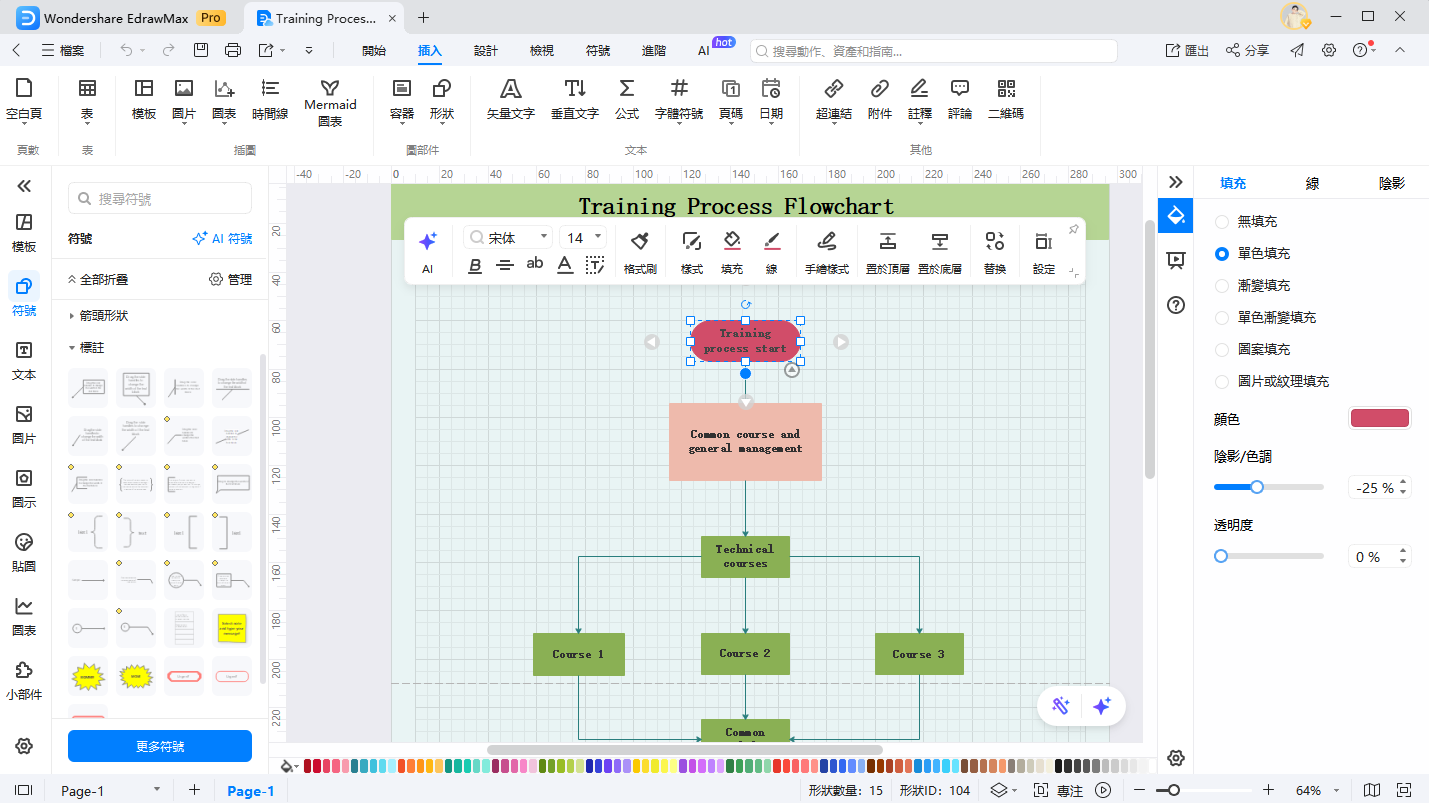Click the More Symbols (更多符號) button
The width and height of the screenshot is (1429, 803).
[x=160, y=746]
